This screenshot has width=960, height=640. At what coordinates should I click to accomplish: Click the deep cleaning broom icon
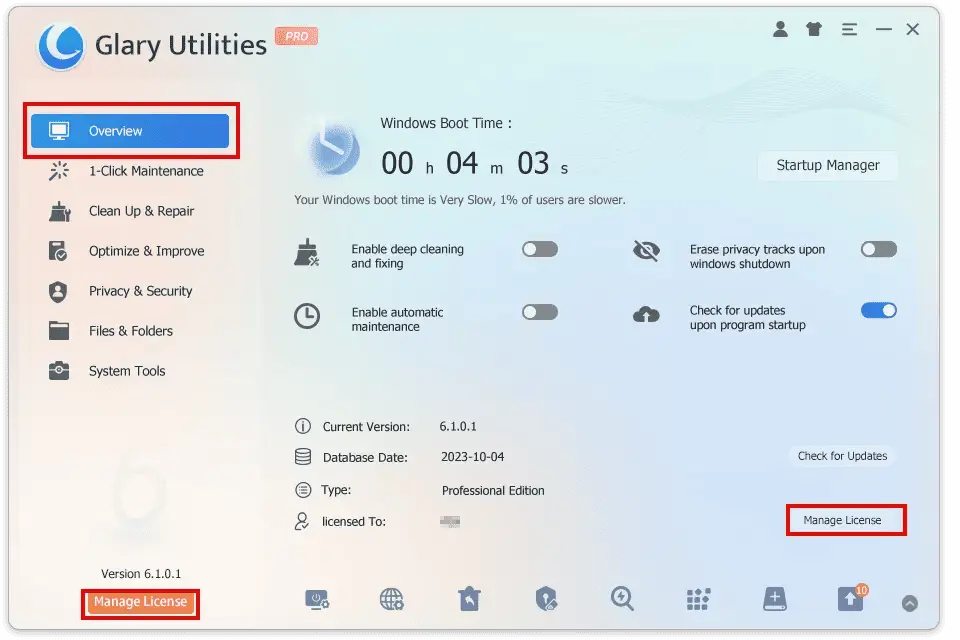pyautogui.click(x=307, y=253)
